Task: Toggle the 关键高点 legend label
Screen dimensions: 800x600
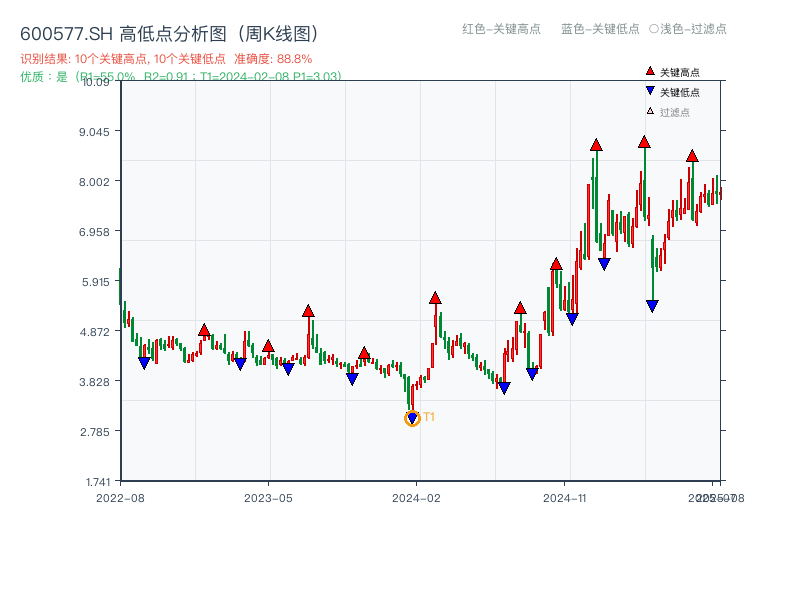Action: click(x=680, y=72)
